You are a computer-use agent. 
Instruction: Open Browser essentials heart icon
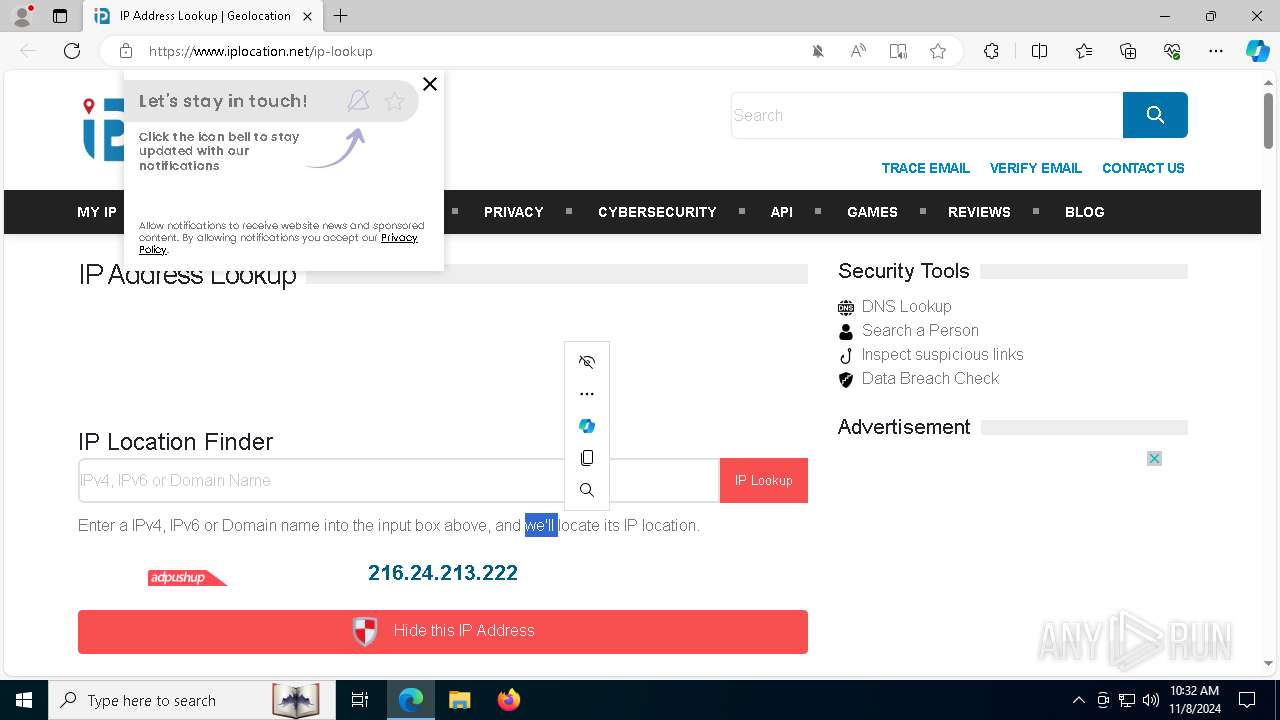[1172, 51]
